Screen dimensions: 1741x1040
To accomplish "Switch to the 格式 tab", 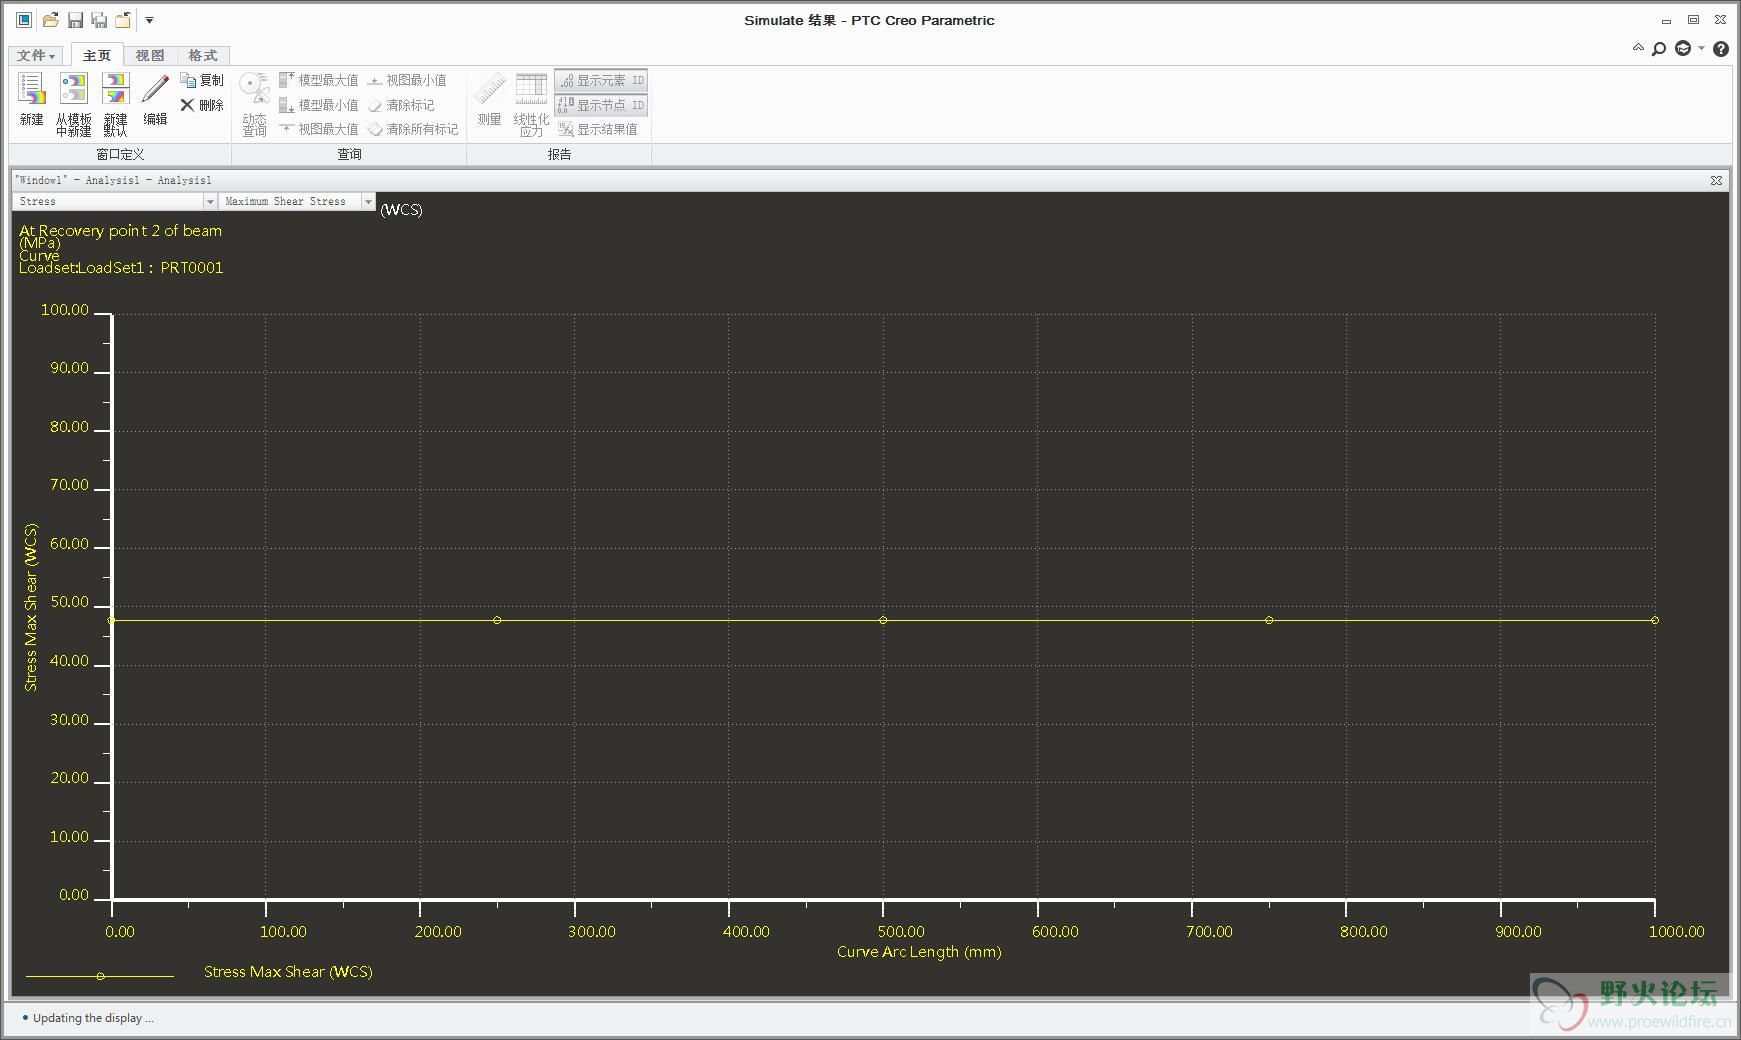I will click(x=203, y=56).
